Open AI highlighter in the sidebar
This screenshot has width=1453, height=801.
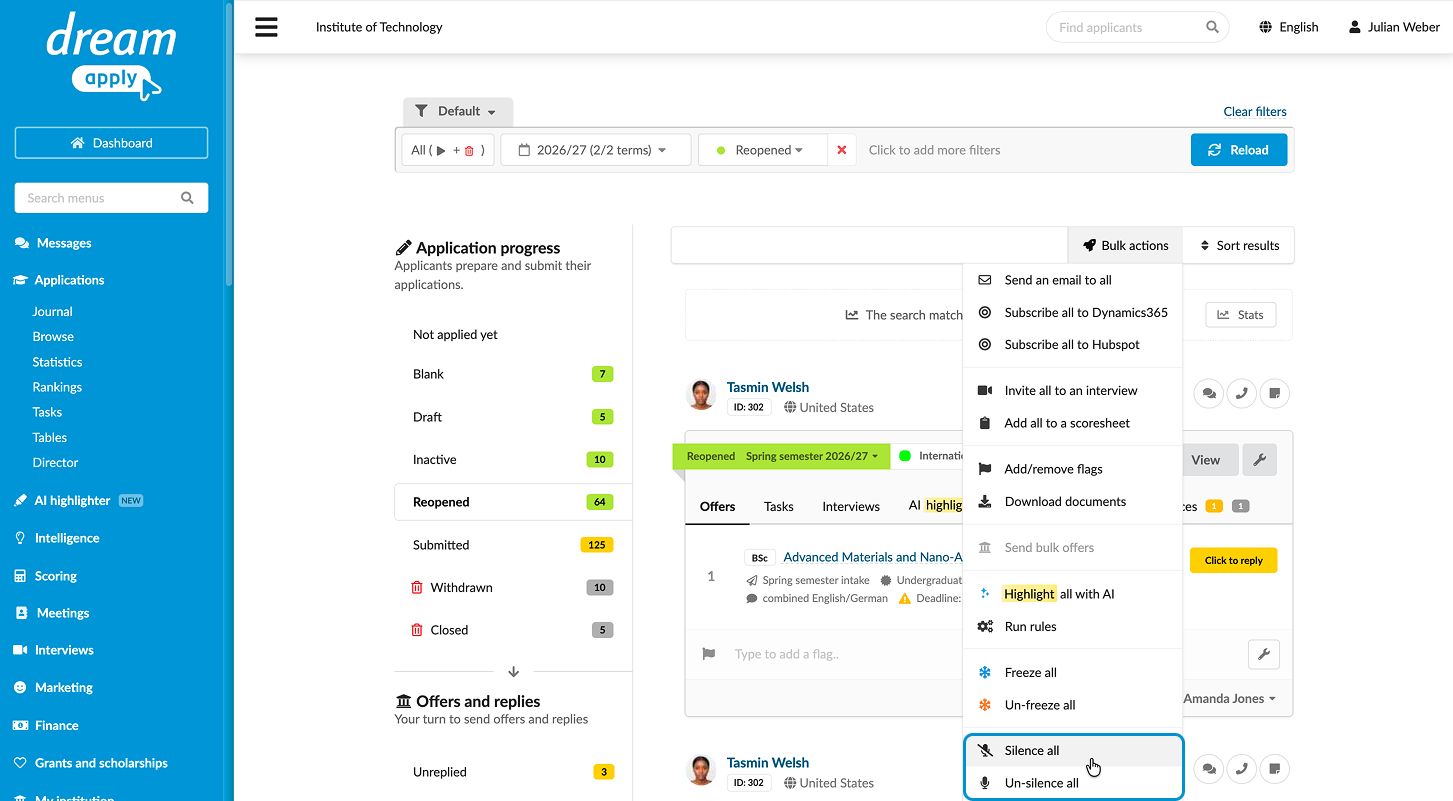[72, 500]
